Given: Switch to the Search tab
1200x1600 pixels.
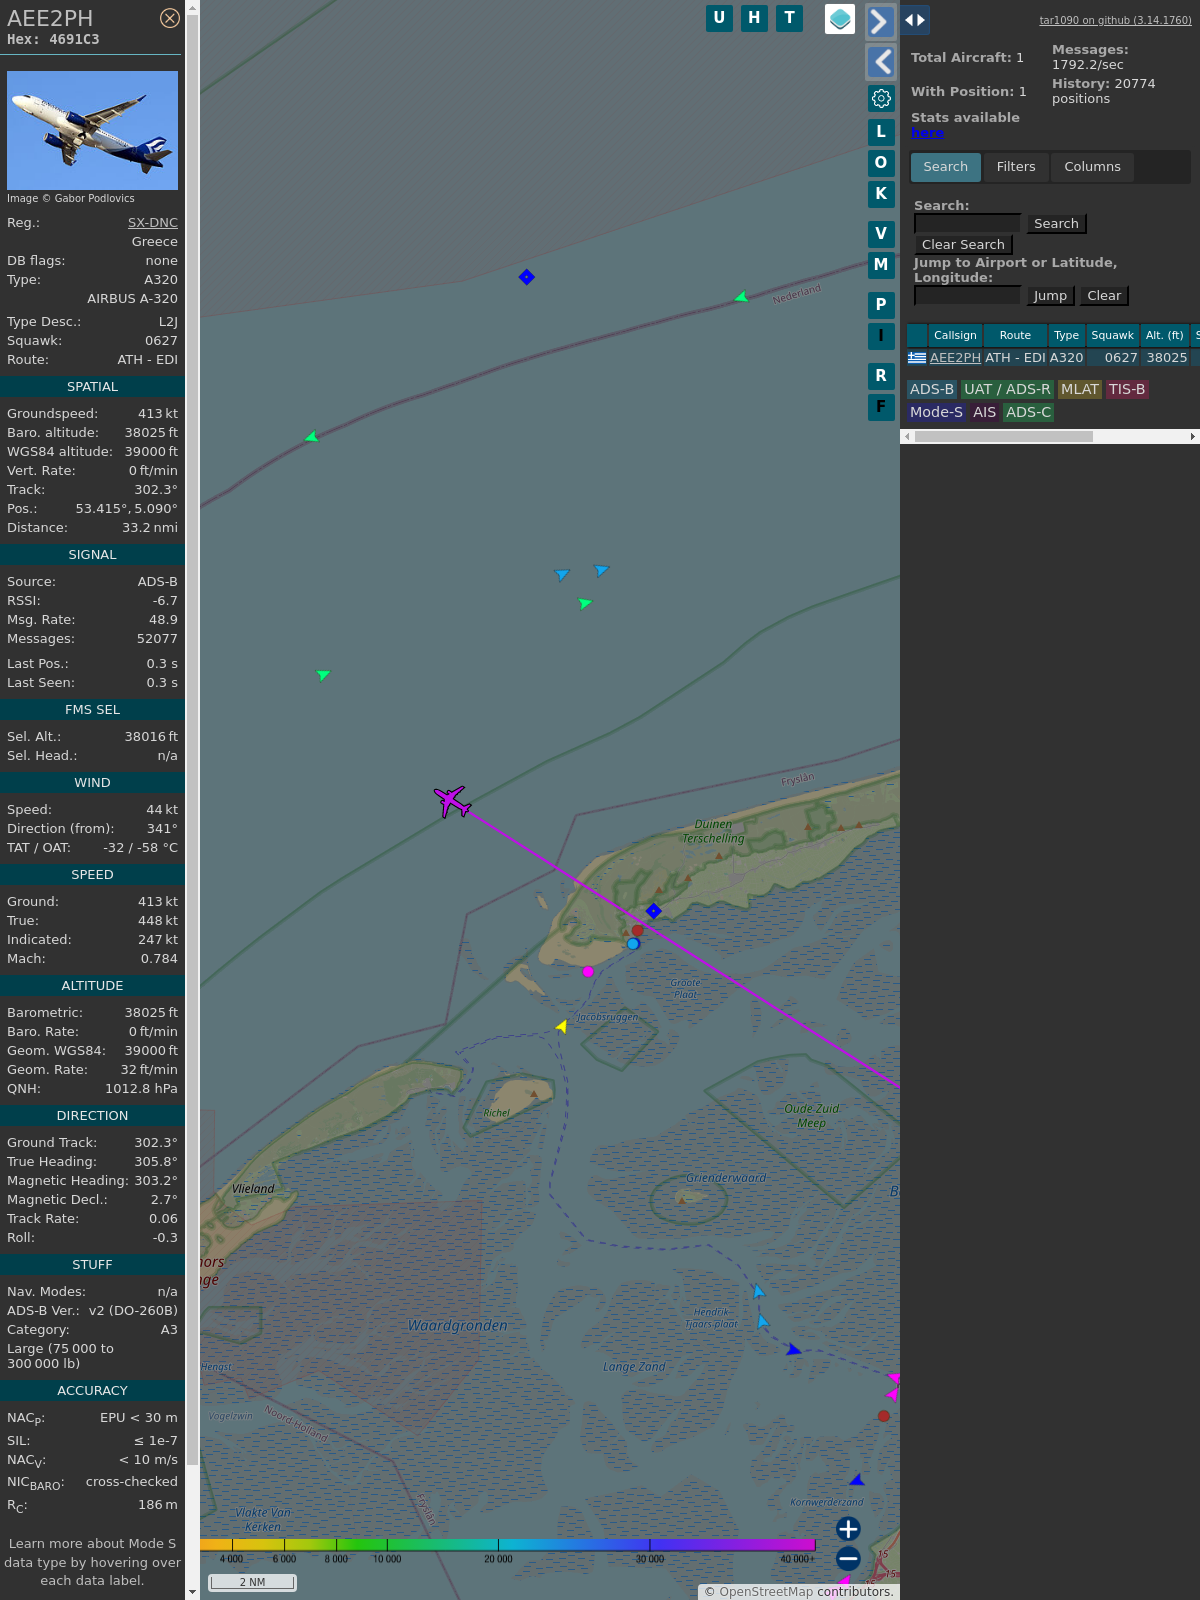Looking at the screenshot, I should [x=945, y=167].
